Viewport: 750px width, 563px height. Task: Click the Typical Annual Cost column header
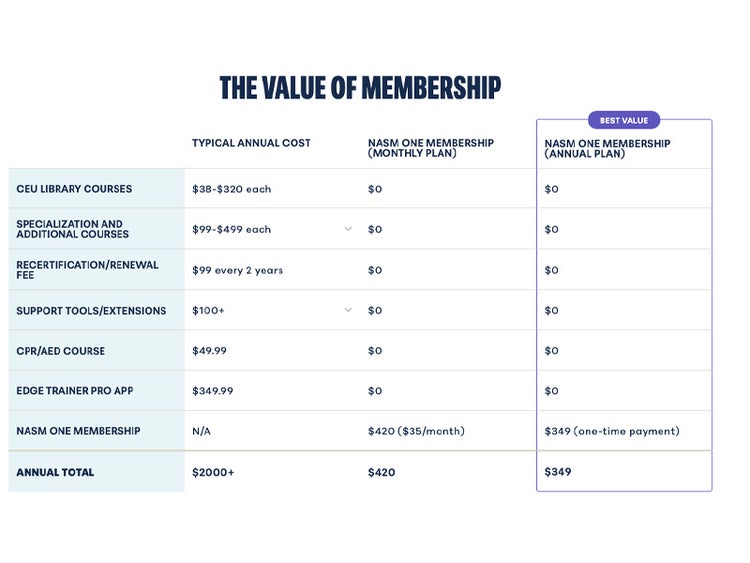click(x=251, y=144)
